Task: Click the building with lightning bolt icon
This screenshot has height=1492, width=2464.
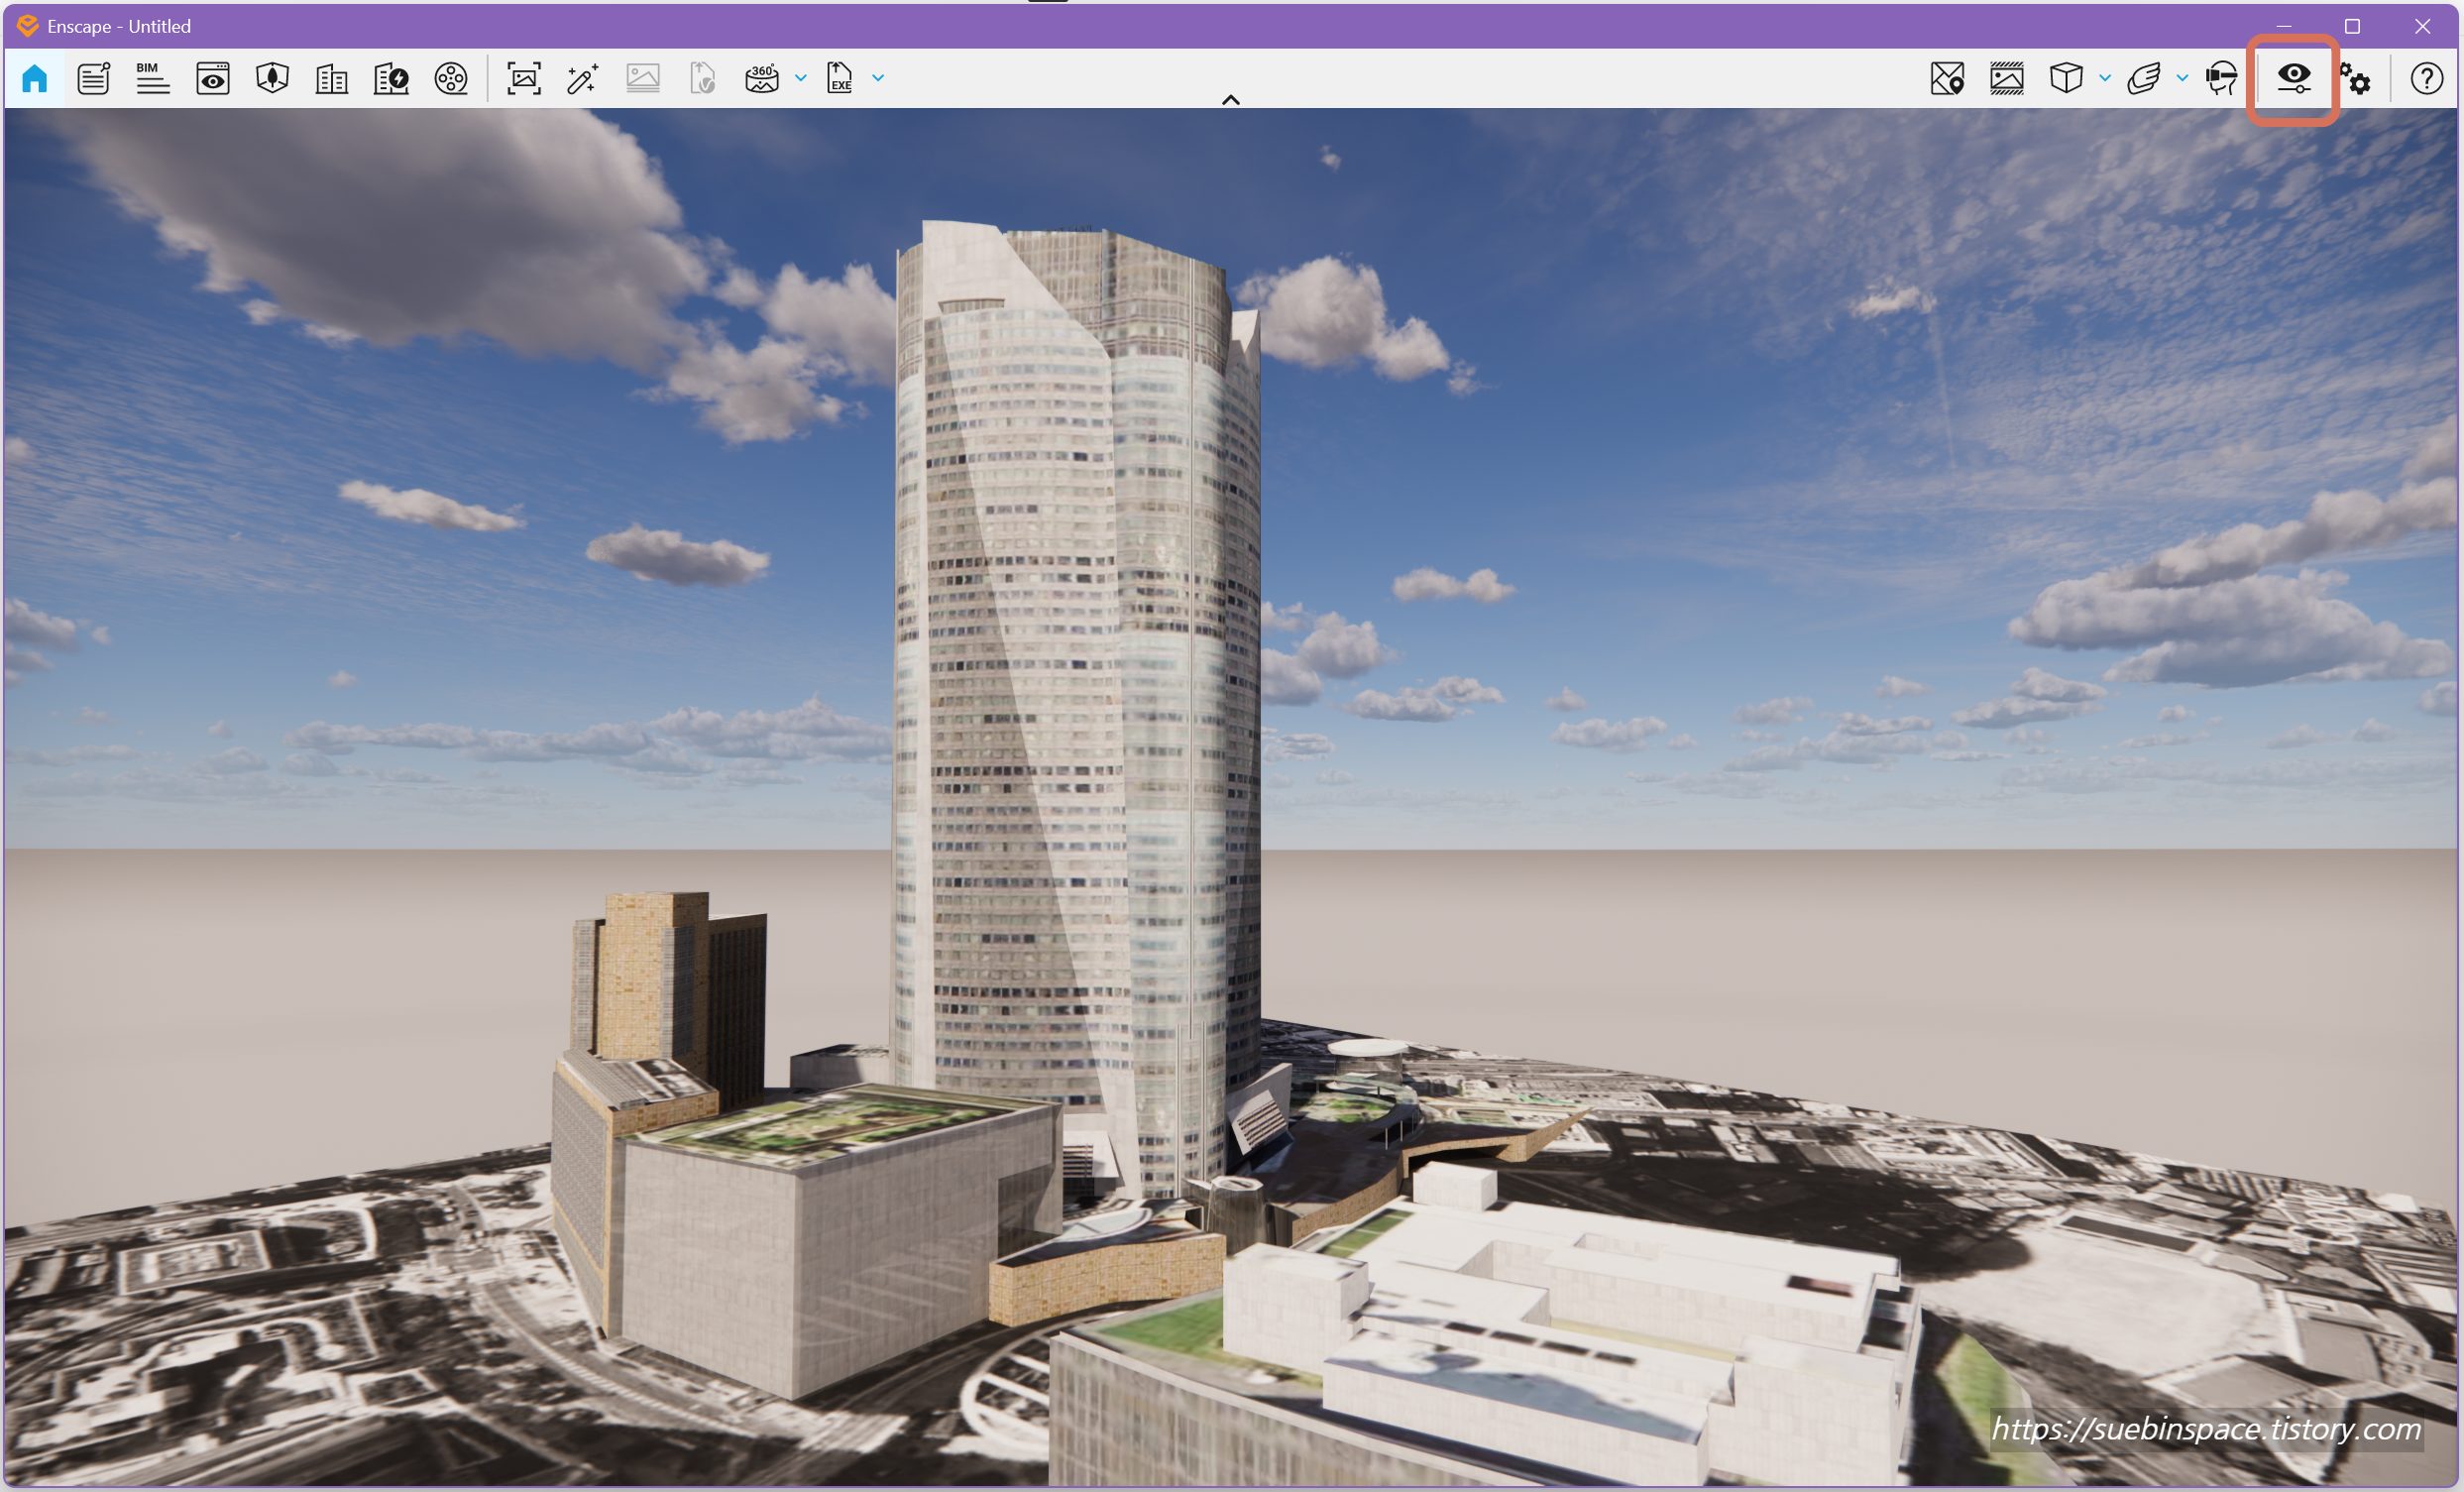Action: click(x=391, y=78)
